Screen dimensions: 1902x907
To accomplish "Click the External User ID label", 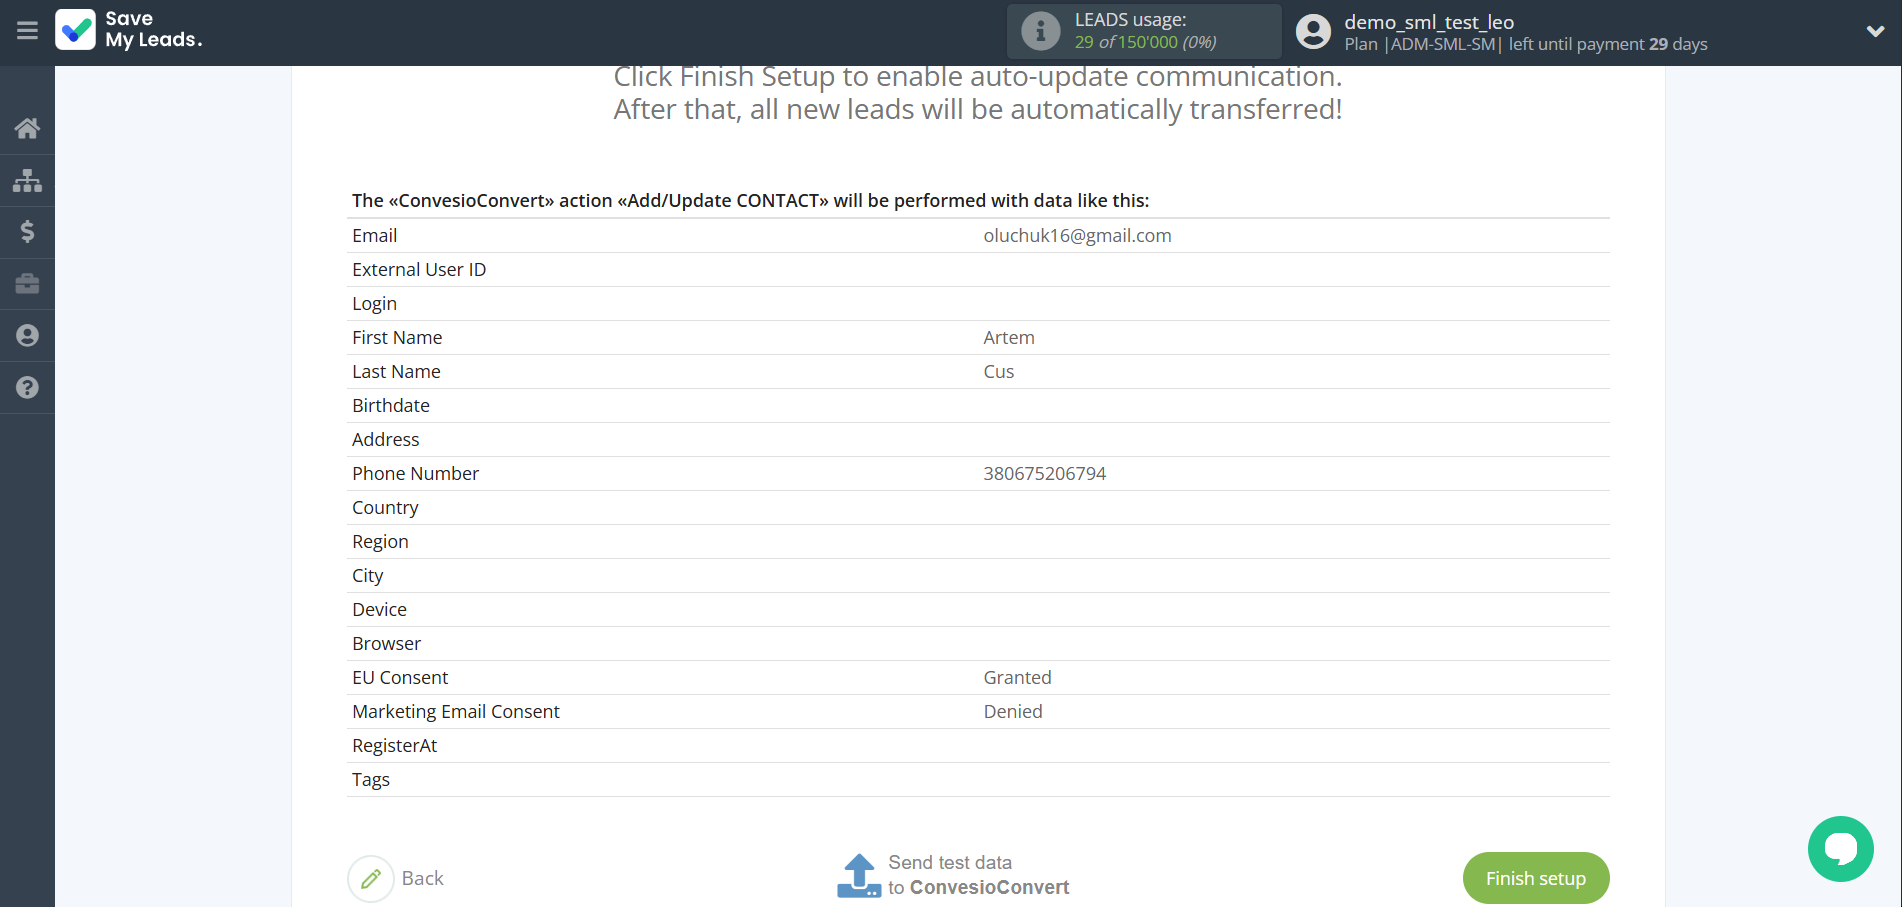I will point(419,269).
